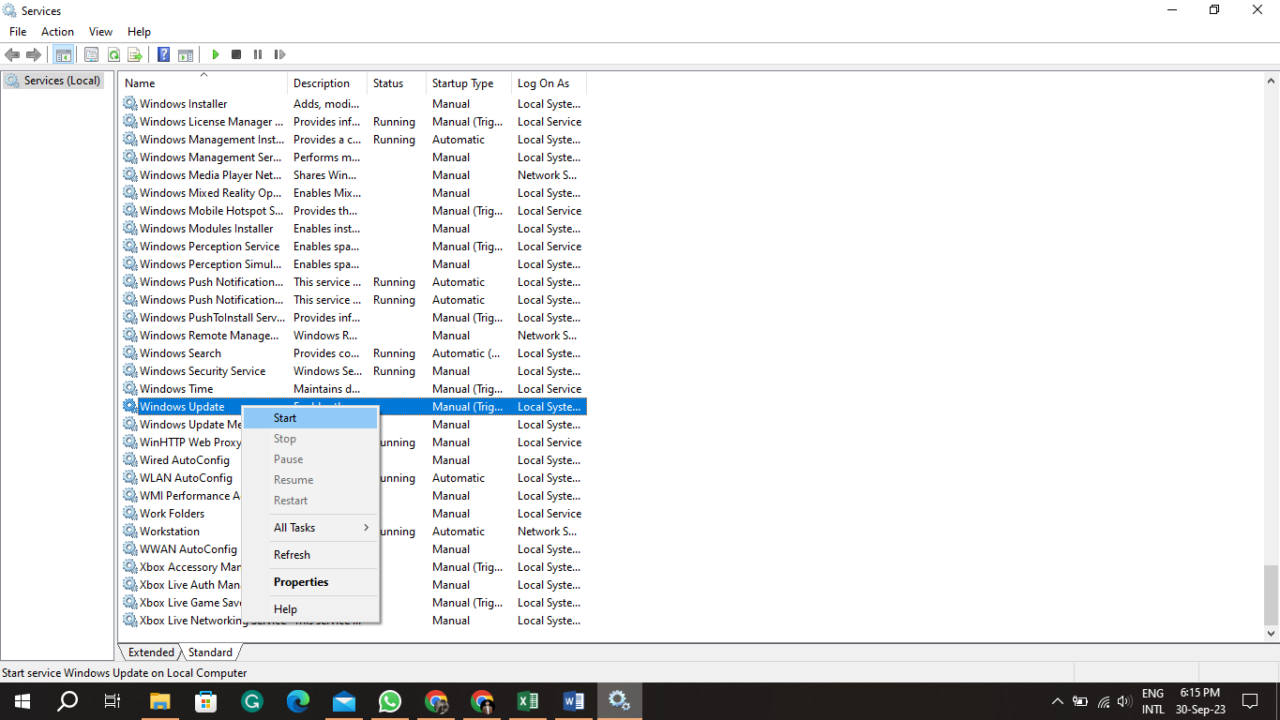The image size is (1280, 720).
Task: Expand hidden icons in the system tray
Action: click(x=1057, y=701)
